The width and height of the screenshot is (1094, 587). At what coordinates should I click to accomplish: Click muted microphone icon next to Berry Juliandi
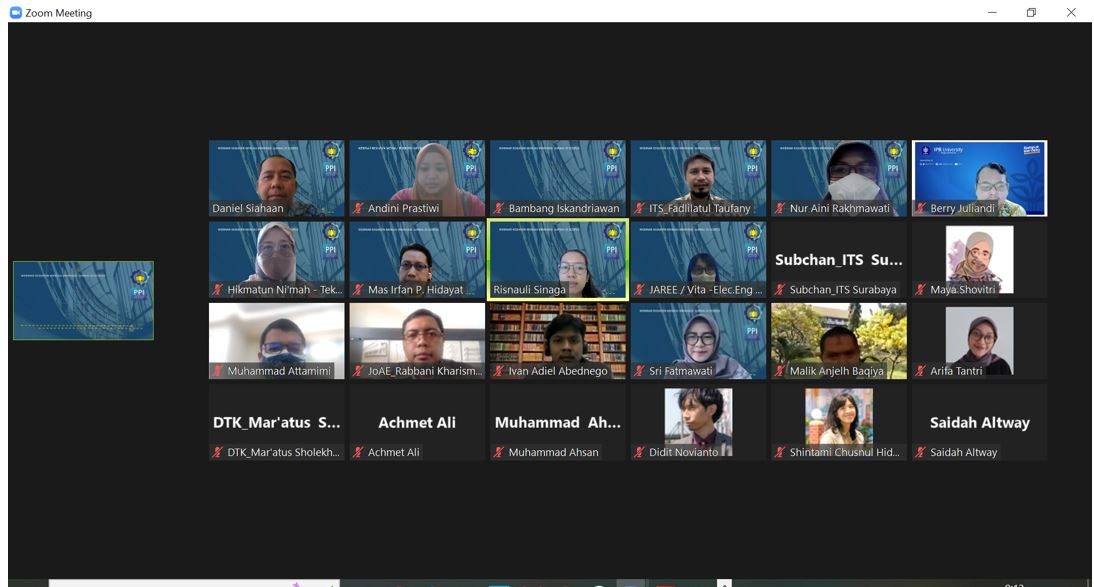click(921, 209)
